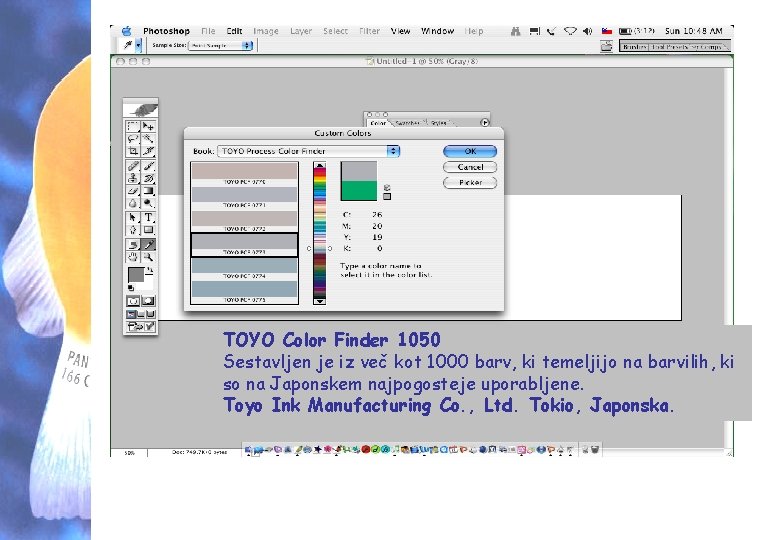Open the View menu
The image size is (780, 540).
tap(400, 31)
